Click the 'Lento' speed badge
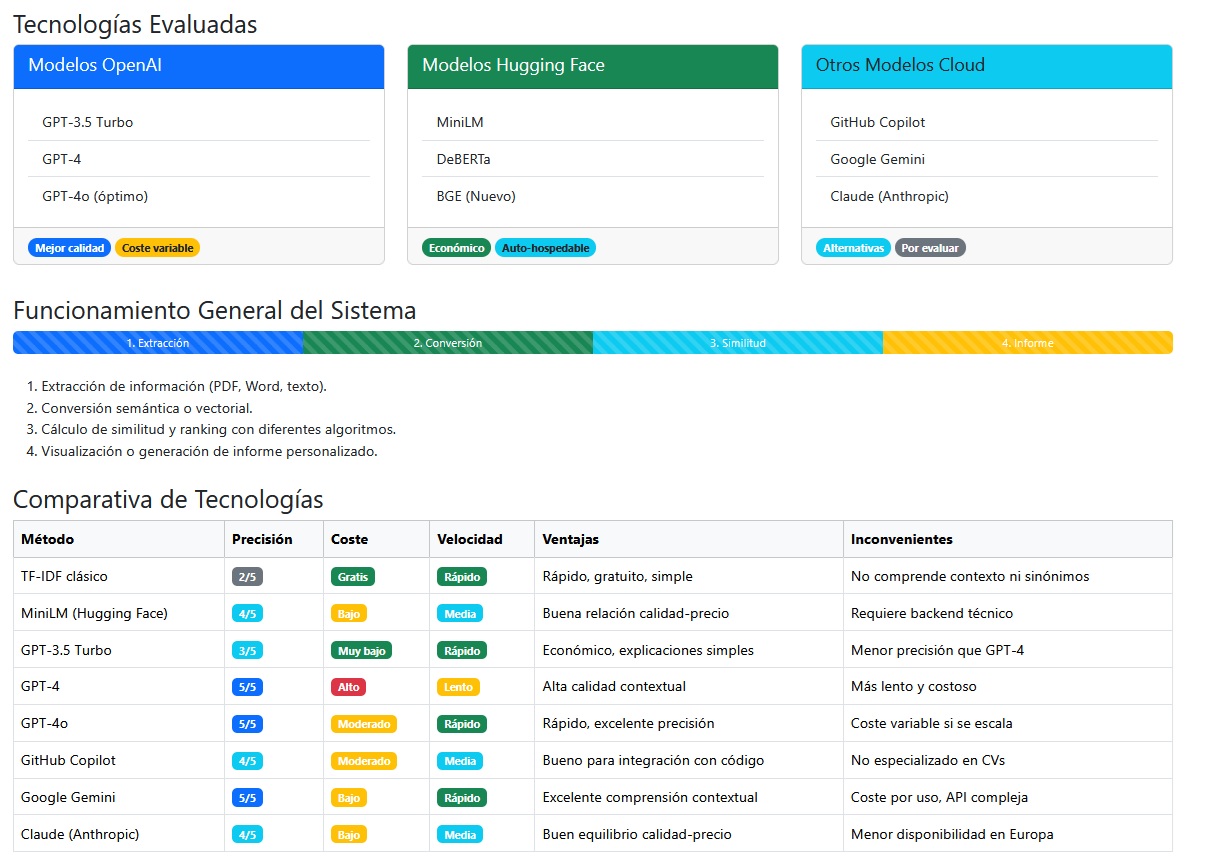Image resolution: width=1211 pixels, height=862 pixels. pyautogui.click(x=458, y=687)
